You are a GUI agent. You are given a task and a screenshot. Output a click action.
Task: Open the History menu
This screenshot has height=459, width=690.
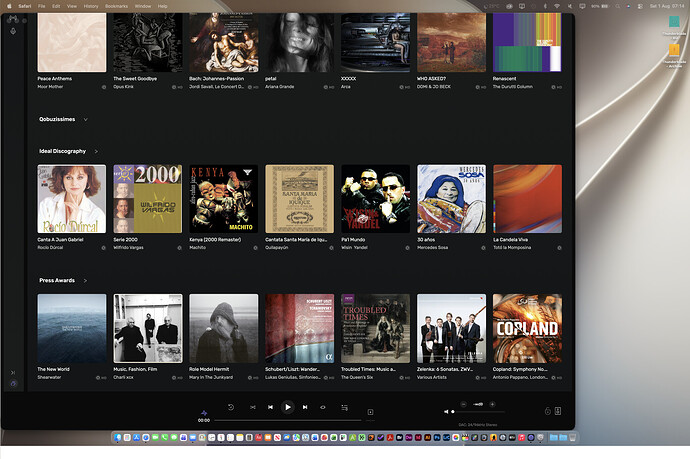pos(91,6)
